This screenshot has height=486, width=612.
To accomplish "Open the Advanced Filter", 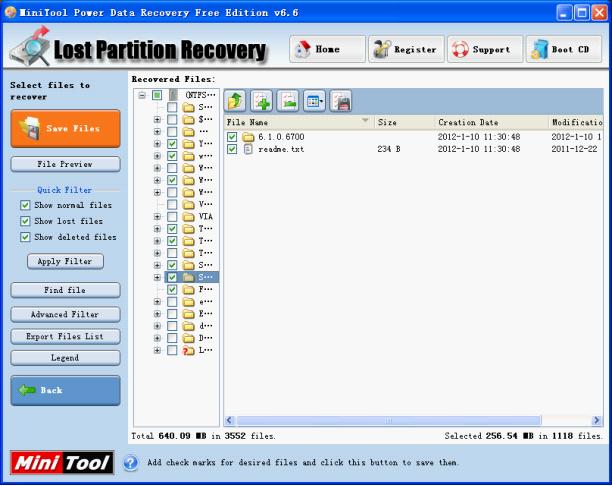I will click(66, 314).
